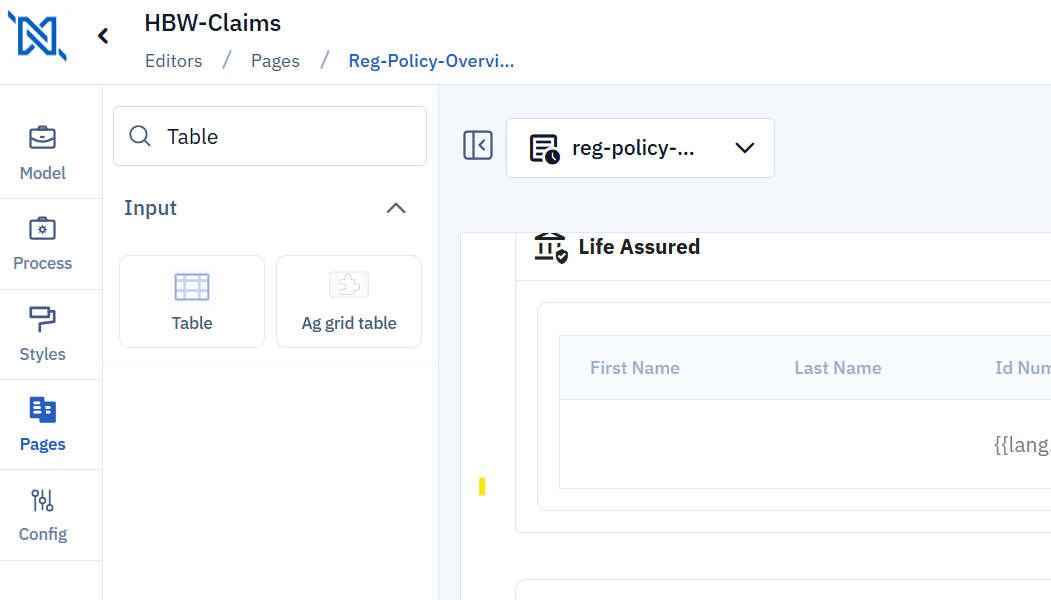This screenshot has height=600, width=1051.
Task: Select the First Name column header
Action: (635, 368)
